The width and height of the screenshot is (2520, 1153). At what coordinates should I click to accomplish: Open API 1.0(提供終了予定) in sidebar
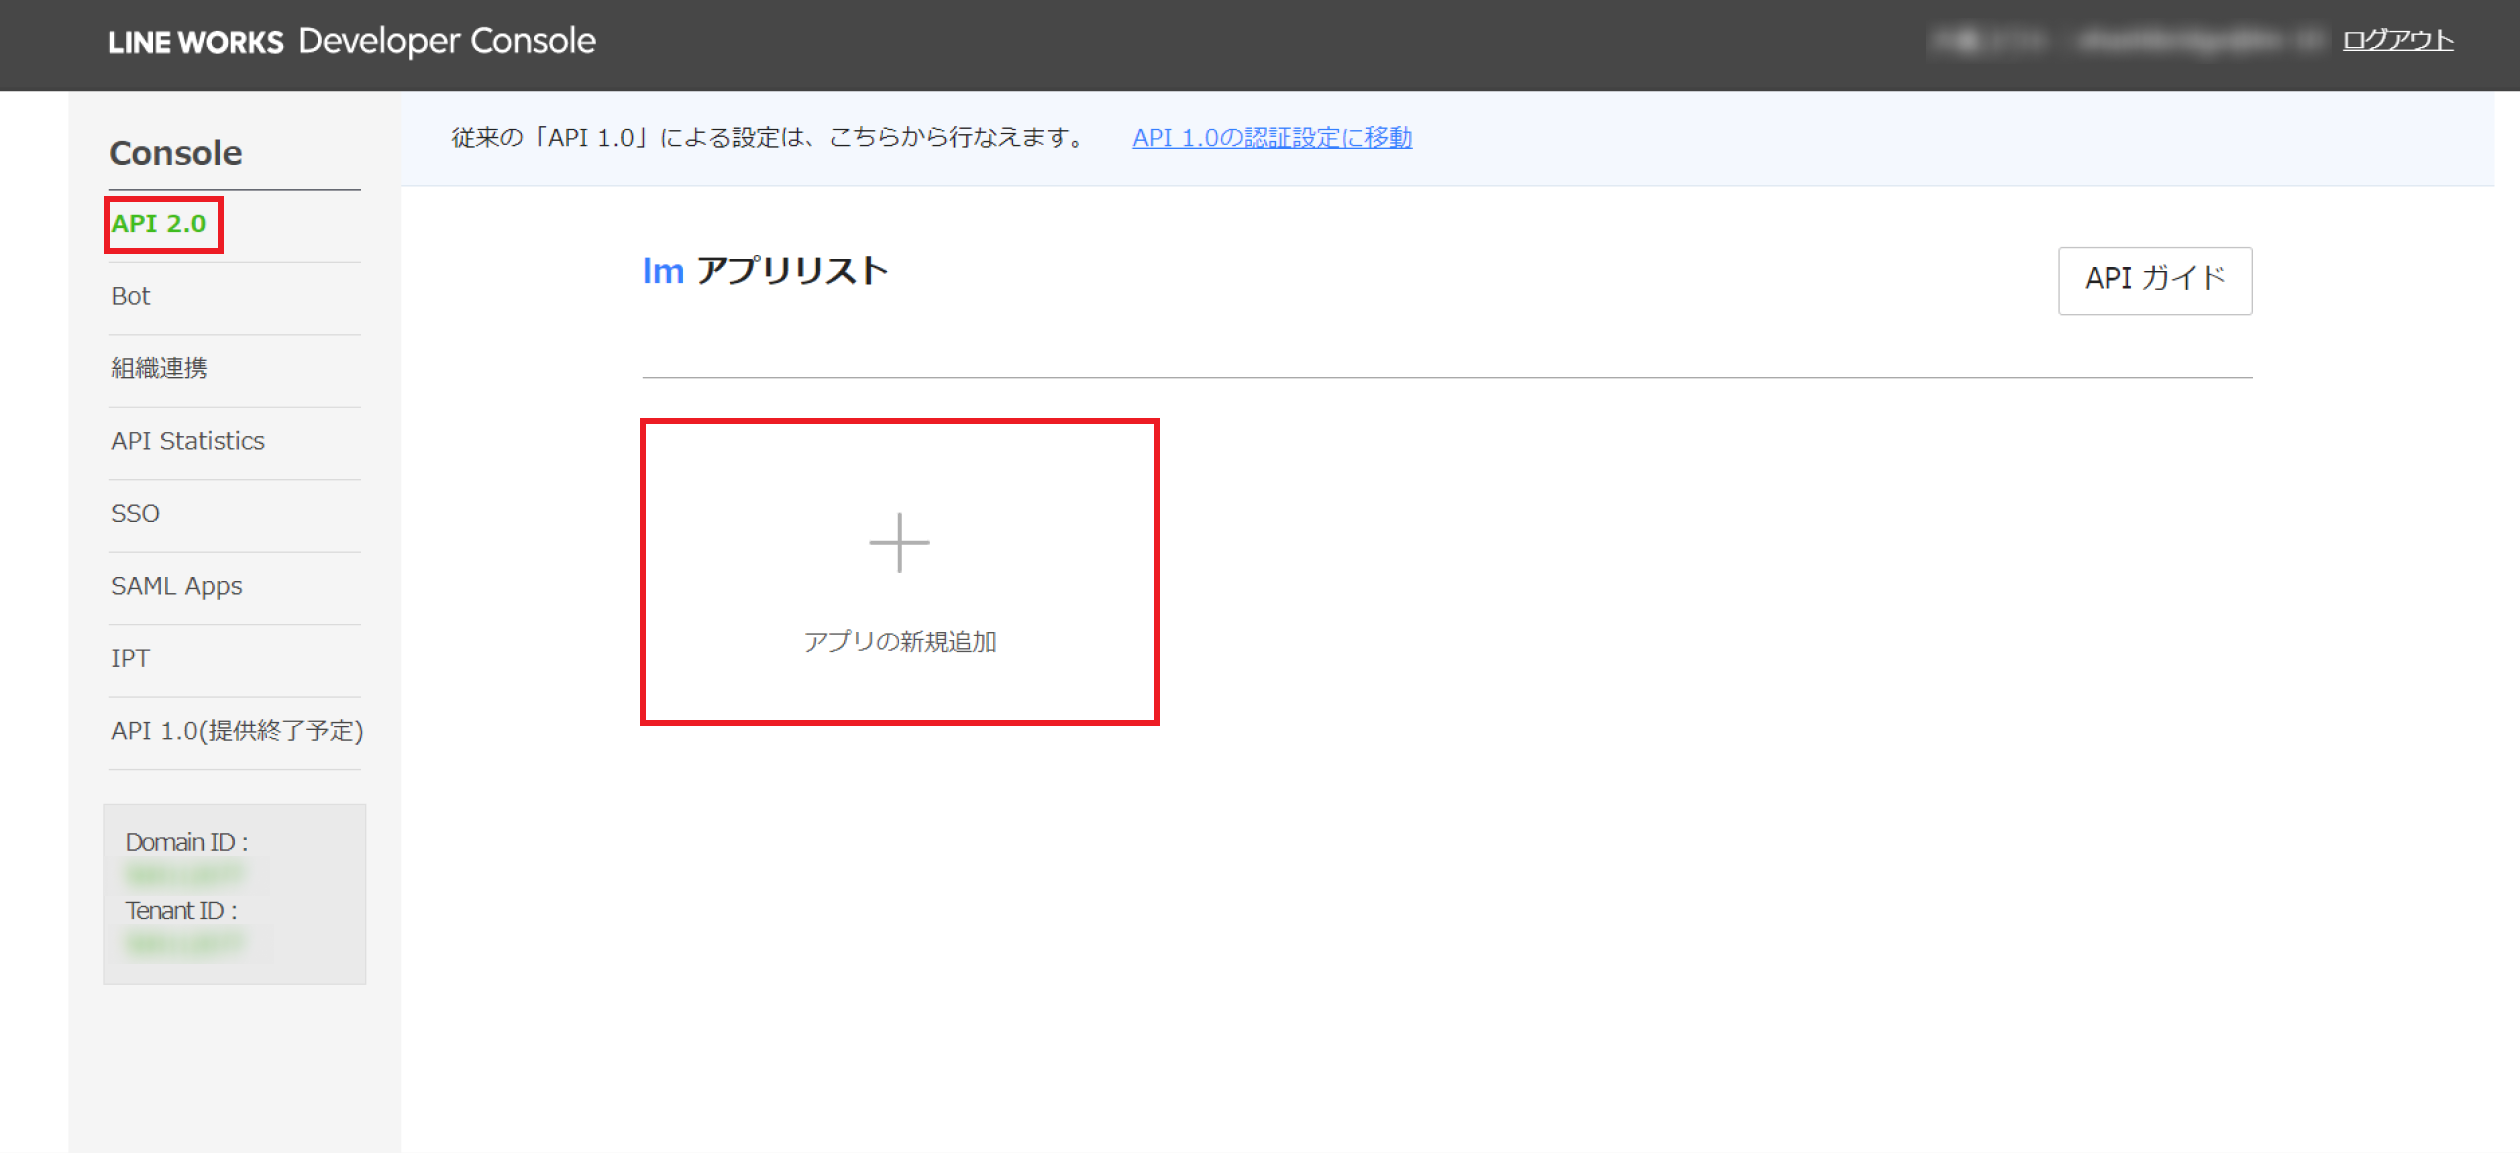pyautogui.click(x=237, y=731)
